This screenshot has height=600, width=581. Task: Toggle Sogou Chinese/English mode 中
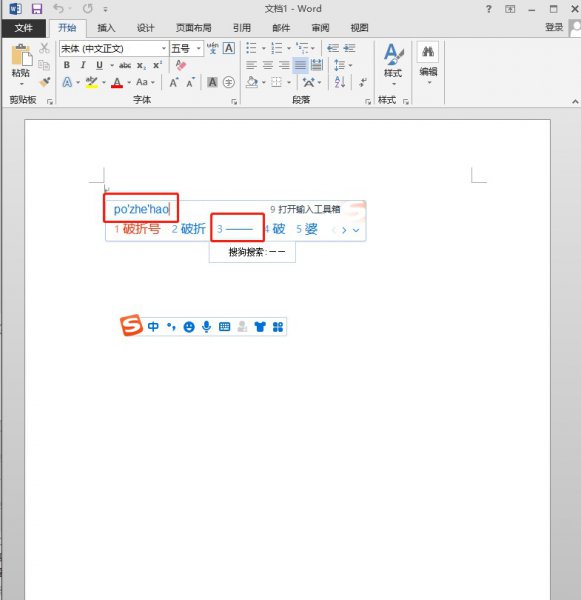153,326
